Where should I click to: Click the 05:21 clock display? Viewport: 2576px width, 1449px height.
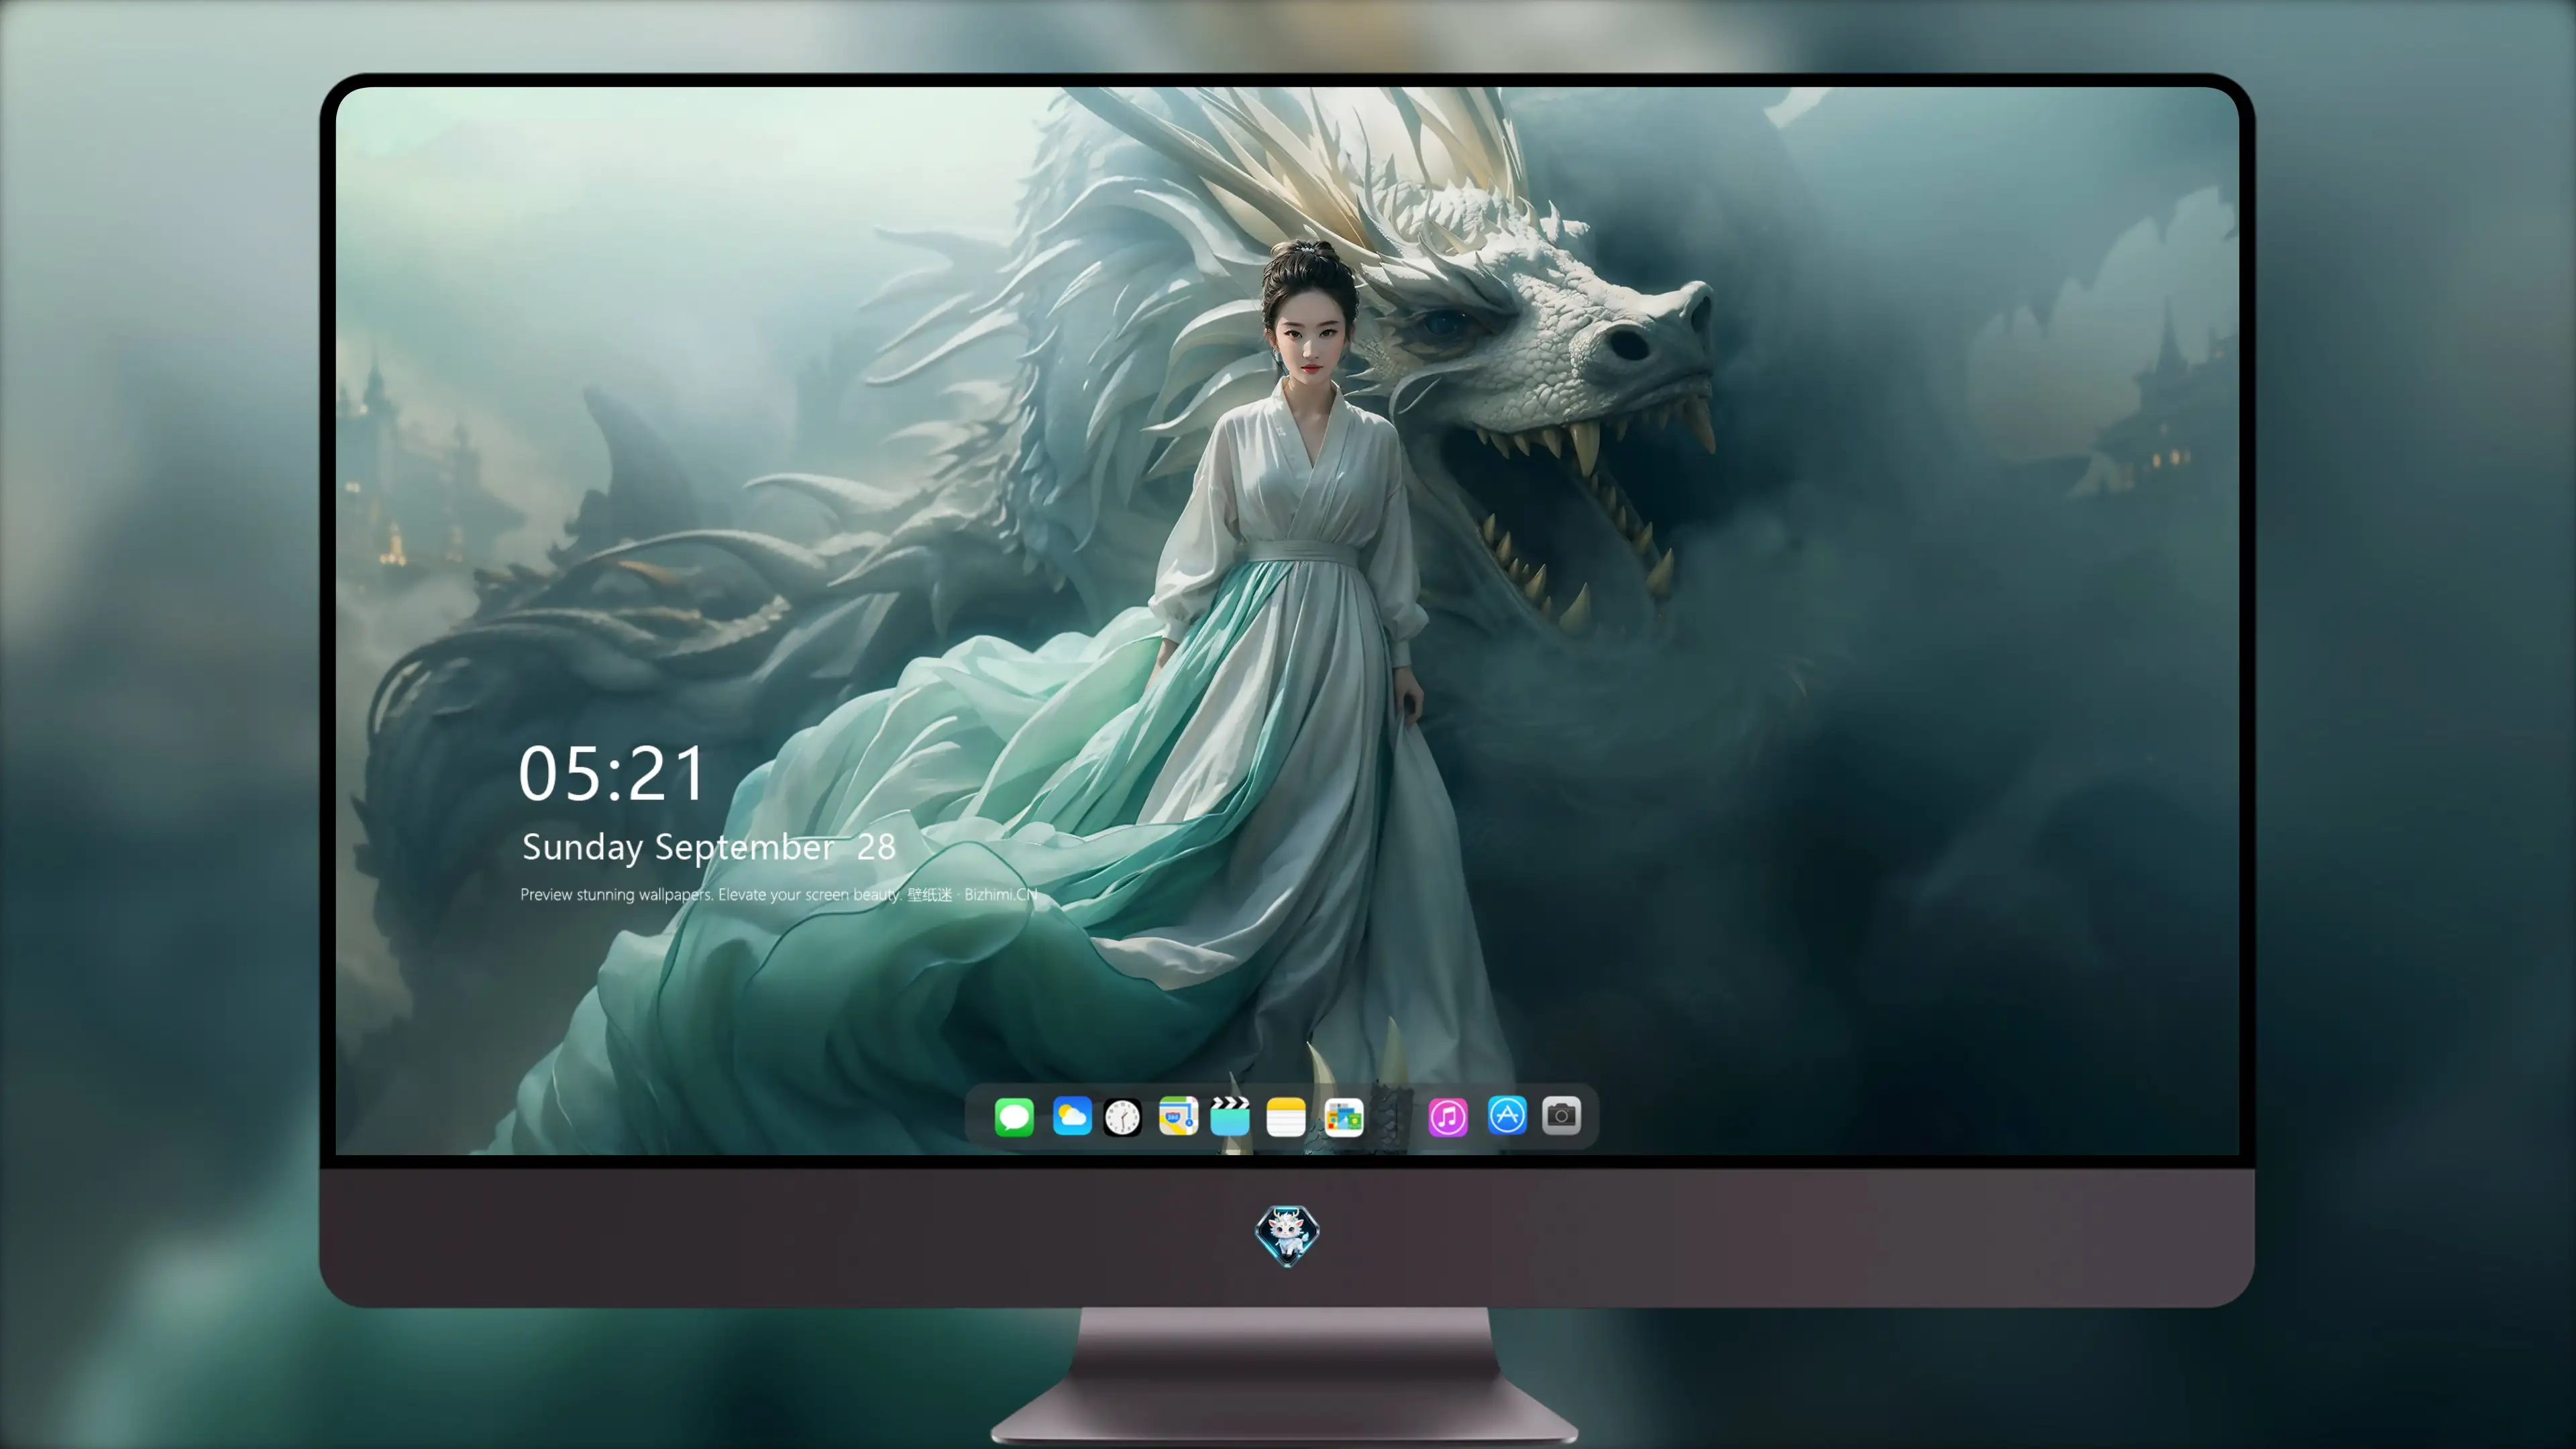point(612,774)
